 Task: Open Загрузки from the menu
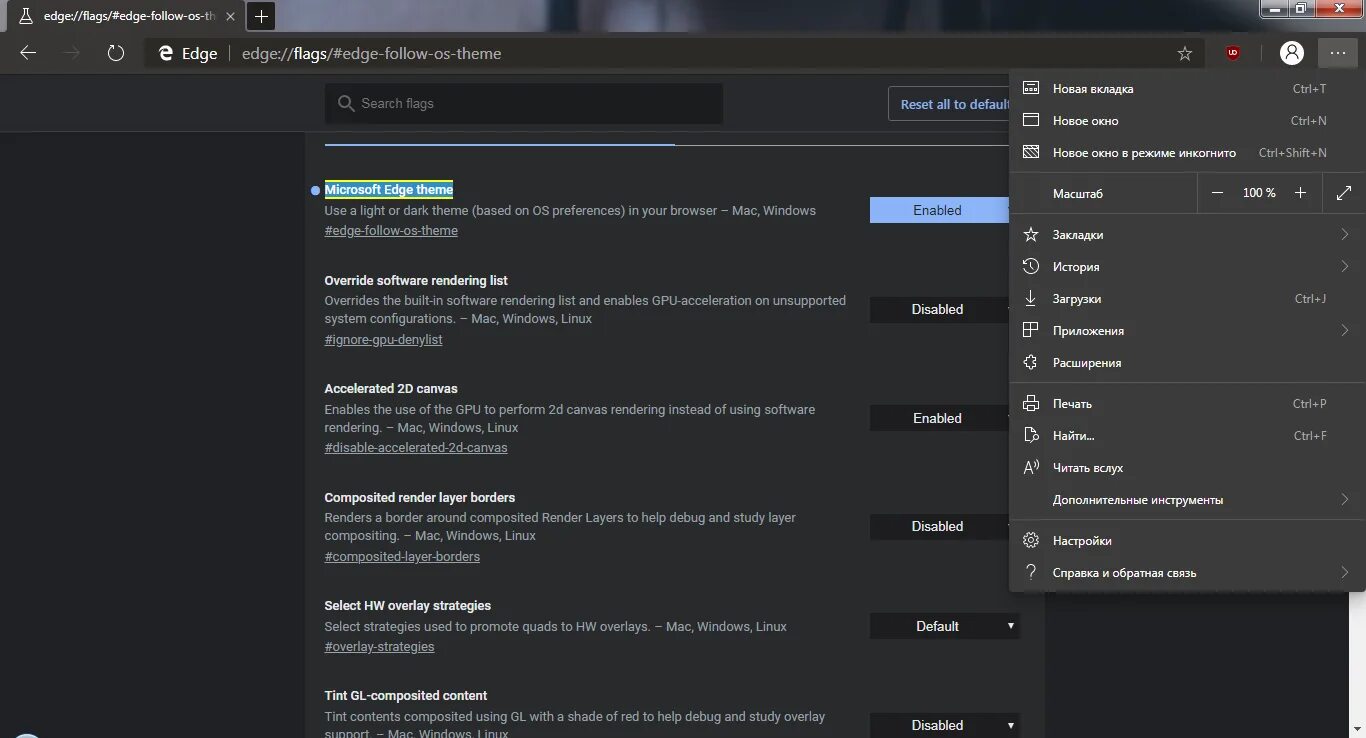tap(1187, 299)
